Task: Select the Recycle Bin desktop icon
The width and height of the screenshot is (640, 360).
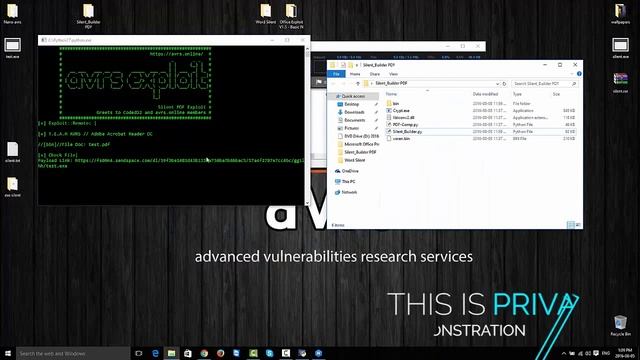Action: click(620, 326)
